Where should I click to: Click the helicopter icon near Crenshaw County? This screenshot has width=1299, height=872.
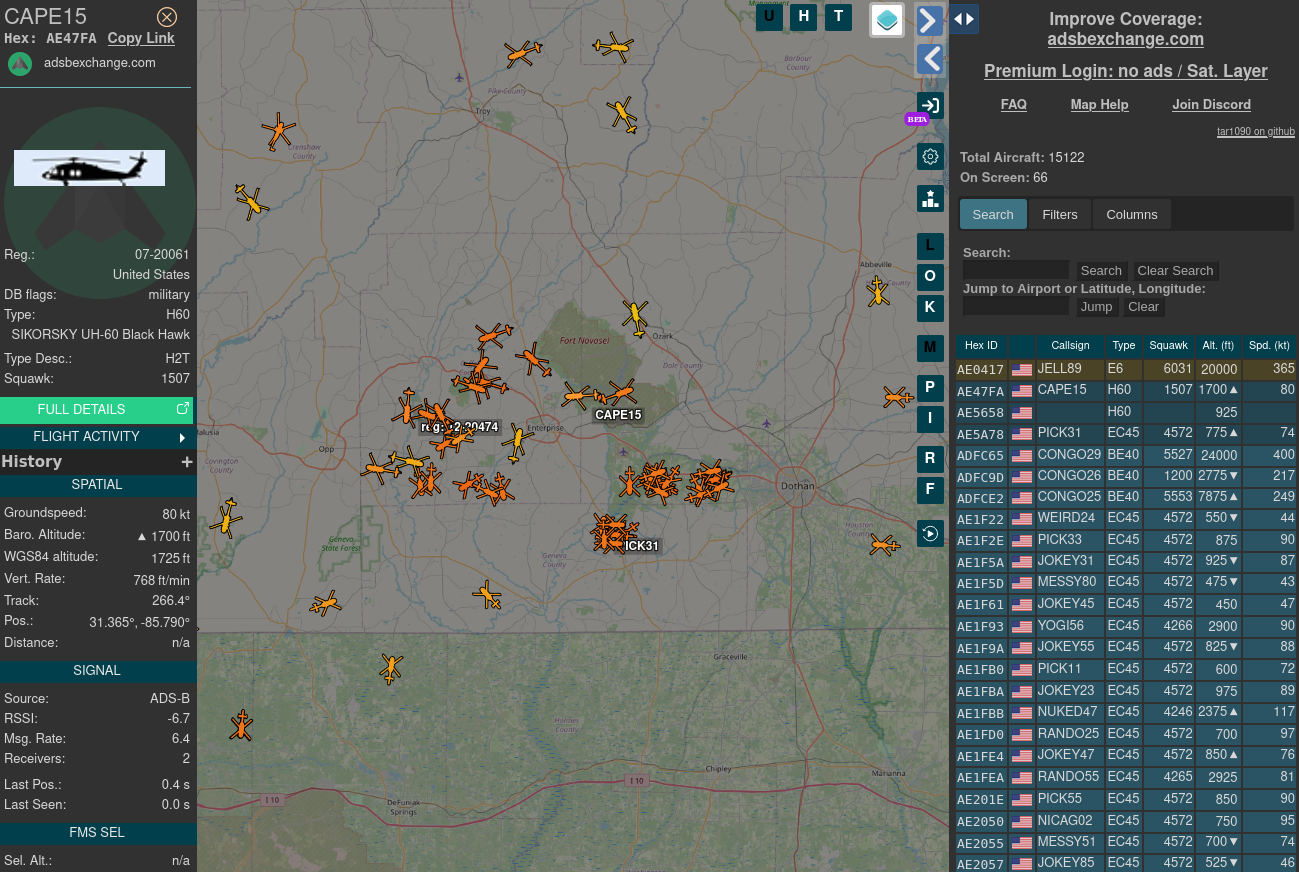pyautogui.click(x=278, y=131)
